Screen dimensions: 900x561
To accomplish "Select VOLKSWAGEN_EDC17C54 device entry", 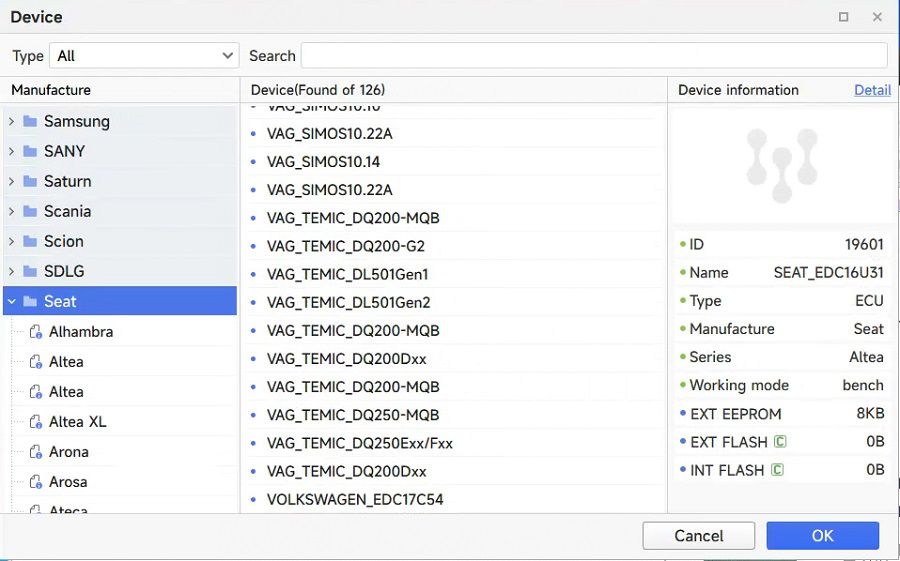I will [x=354, y=499].
